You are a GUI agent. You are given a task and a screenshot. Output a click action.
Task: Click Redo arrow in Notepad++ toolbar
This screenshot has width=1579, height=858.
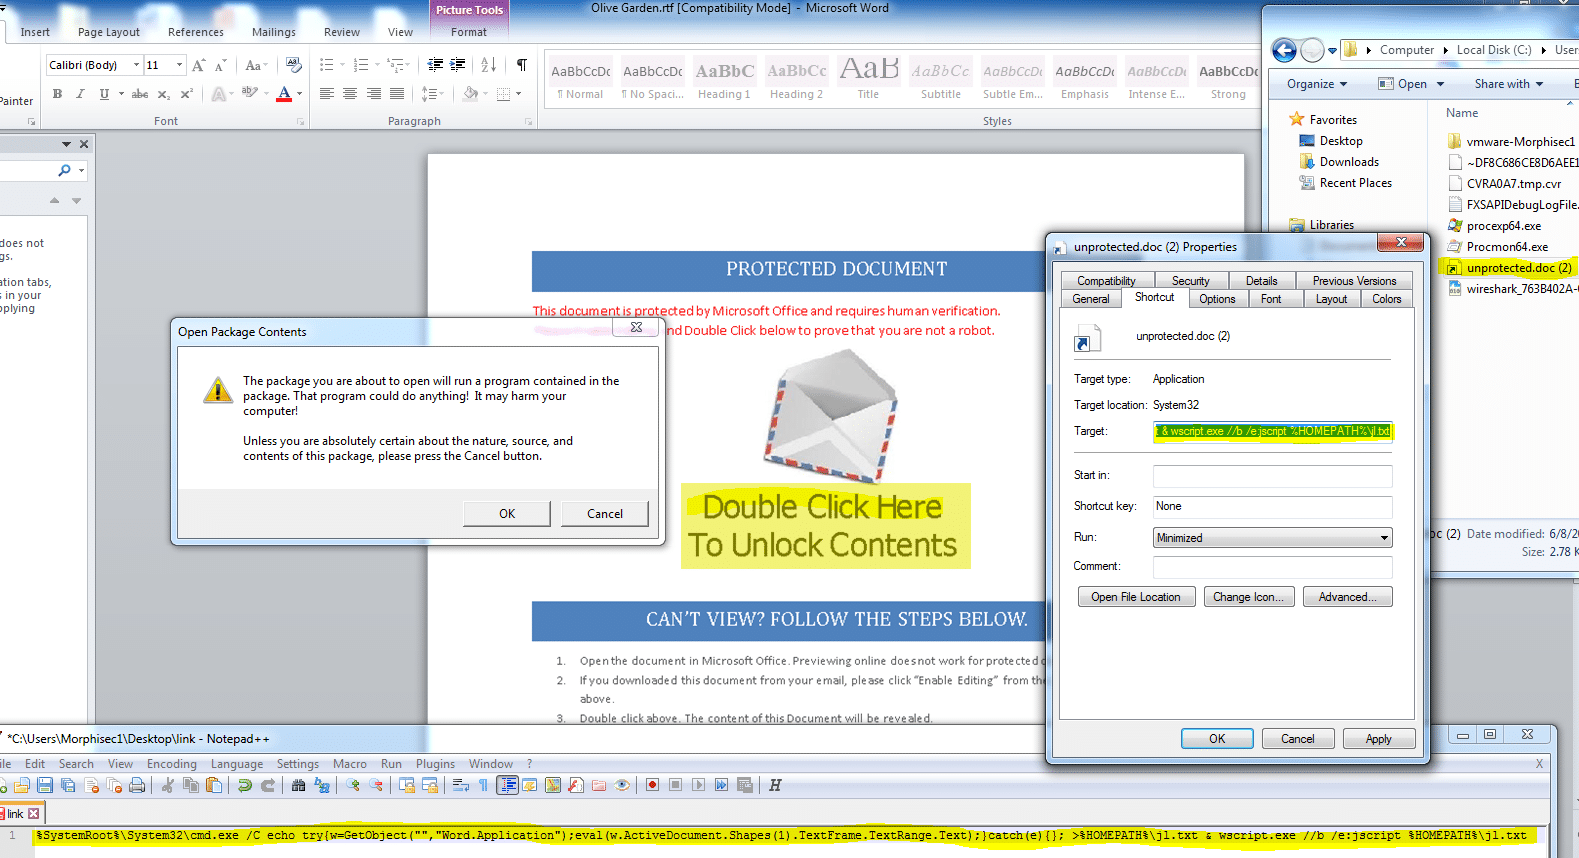[x=267, y=786]
